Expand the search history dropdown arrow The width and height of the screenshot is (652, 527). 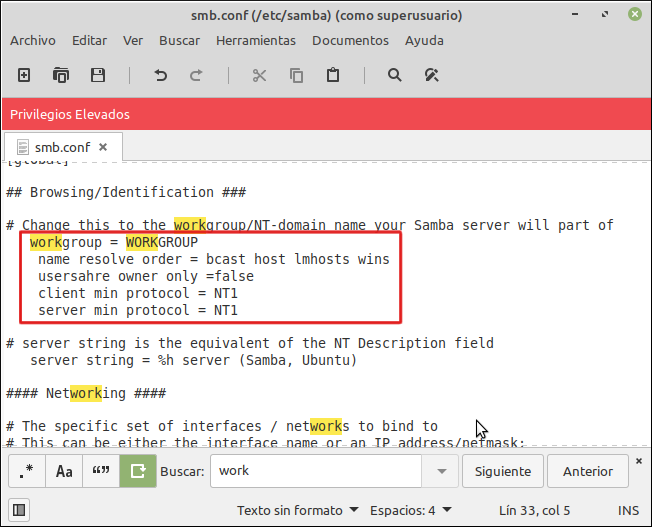pos(441,471)
